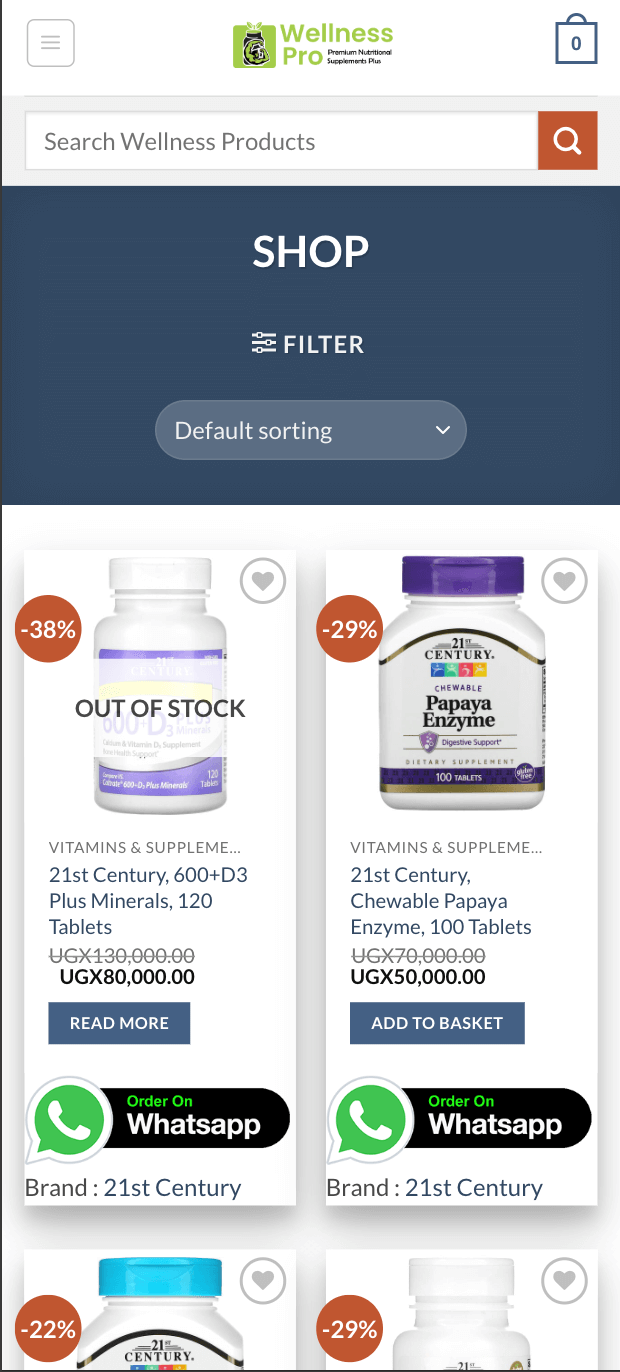Toggle wishlist heart on bottom-right product
The image size is (620, 1372).
point(564,1281)
